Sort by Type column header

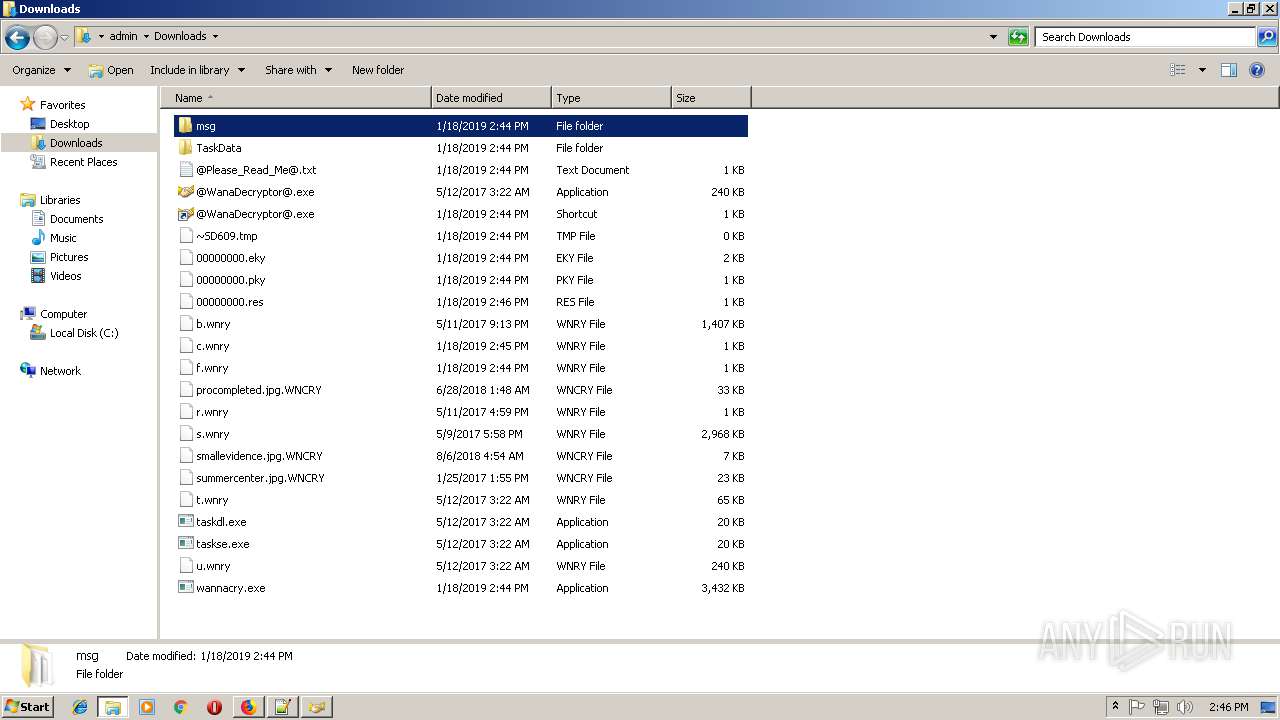pos(611,98)
